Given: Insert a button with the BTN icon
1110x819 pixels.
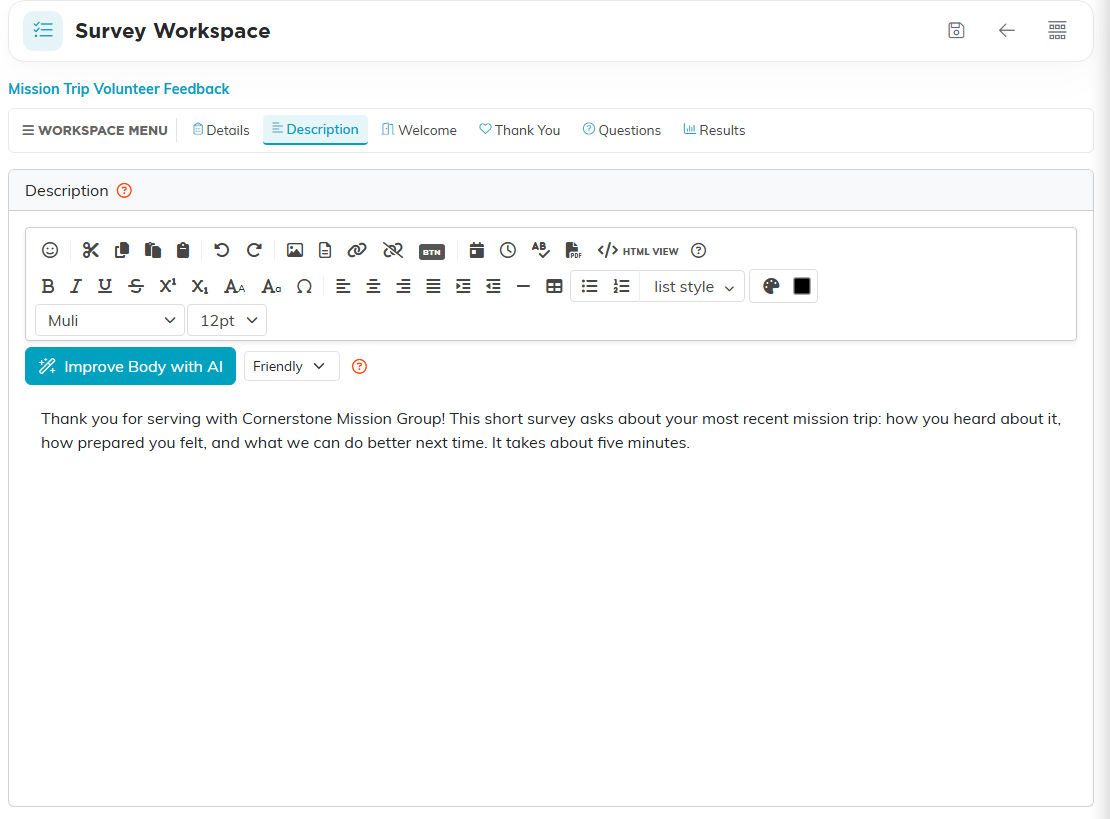Looking at the screenshot, I should point(432,251).
